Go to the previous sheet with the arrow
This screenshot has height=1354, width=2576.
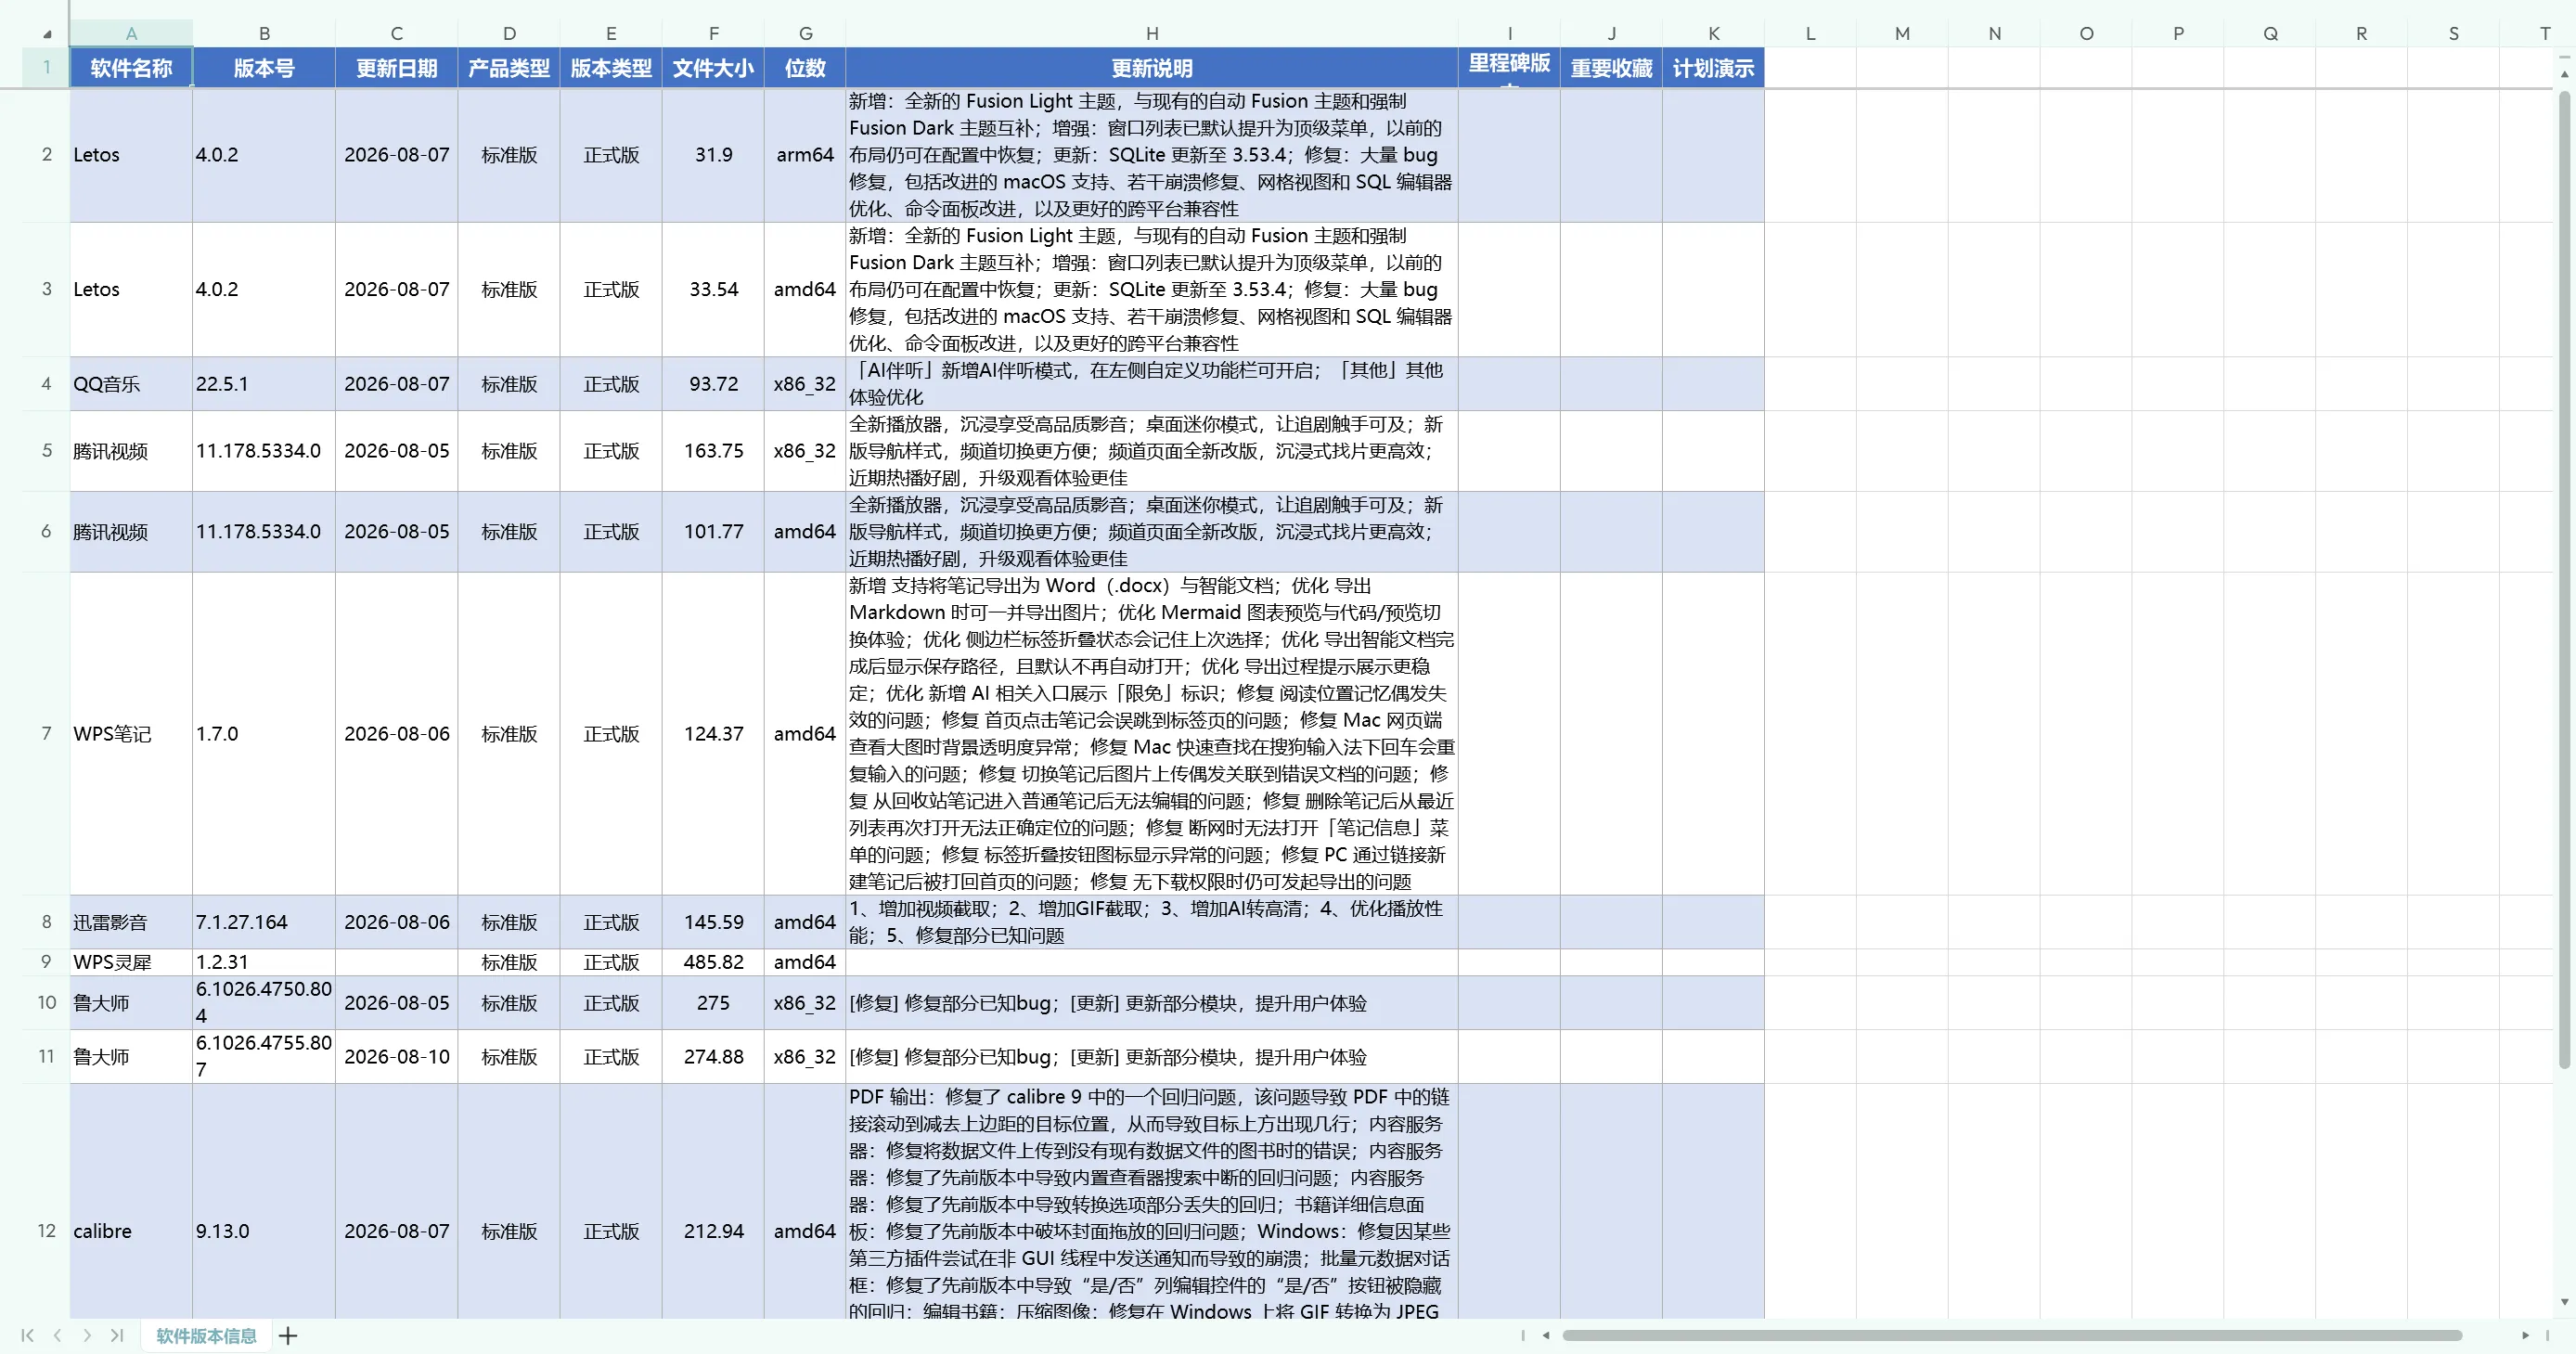coord(57,1335)
